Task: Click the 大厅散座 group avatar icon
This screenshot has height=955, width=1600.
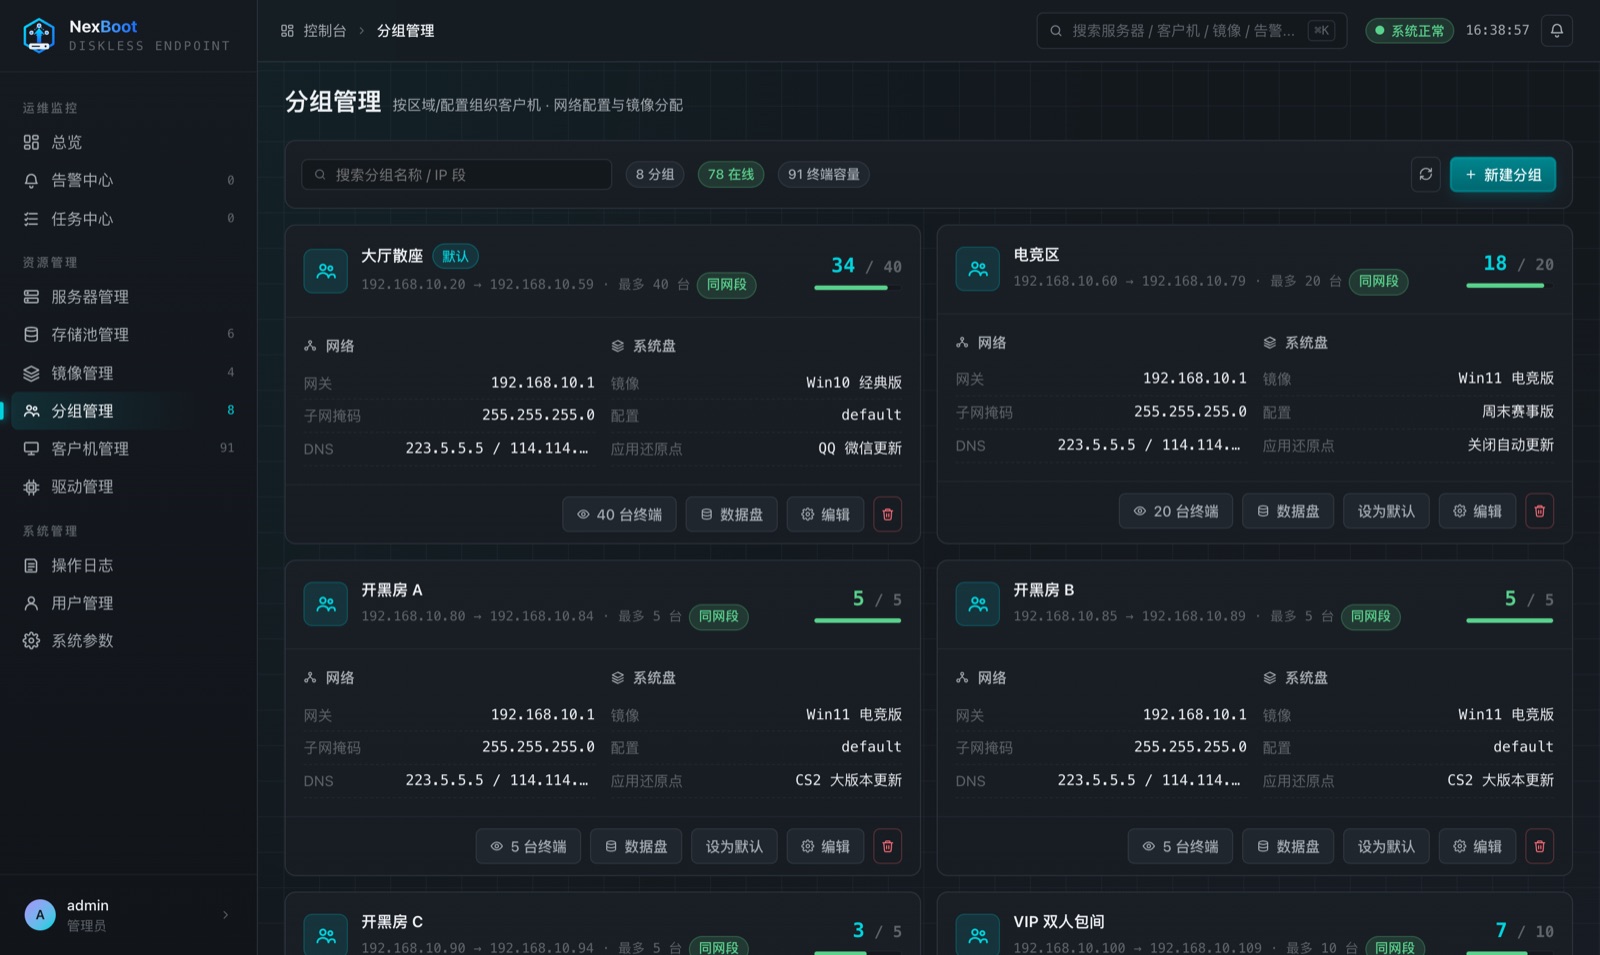Action: click(326, 270)
